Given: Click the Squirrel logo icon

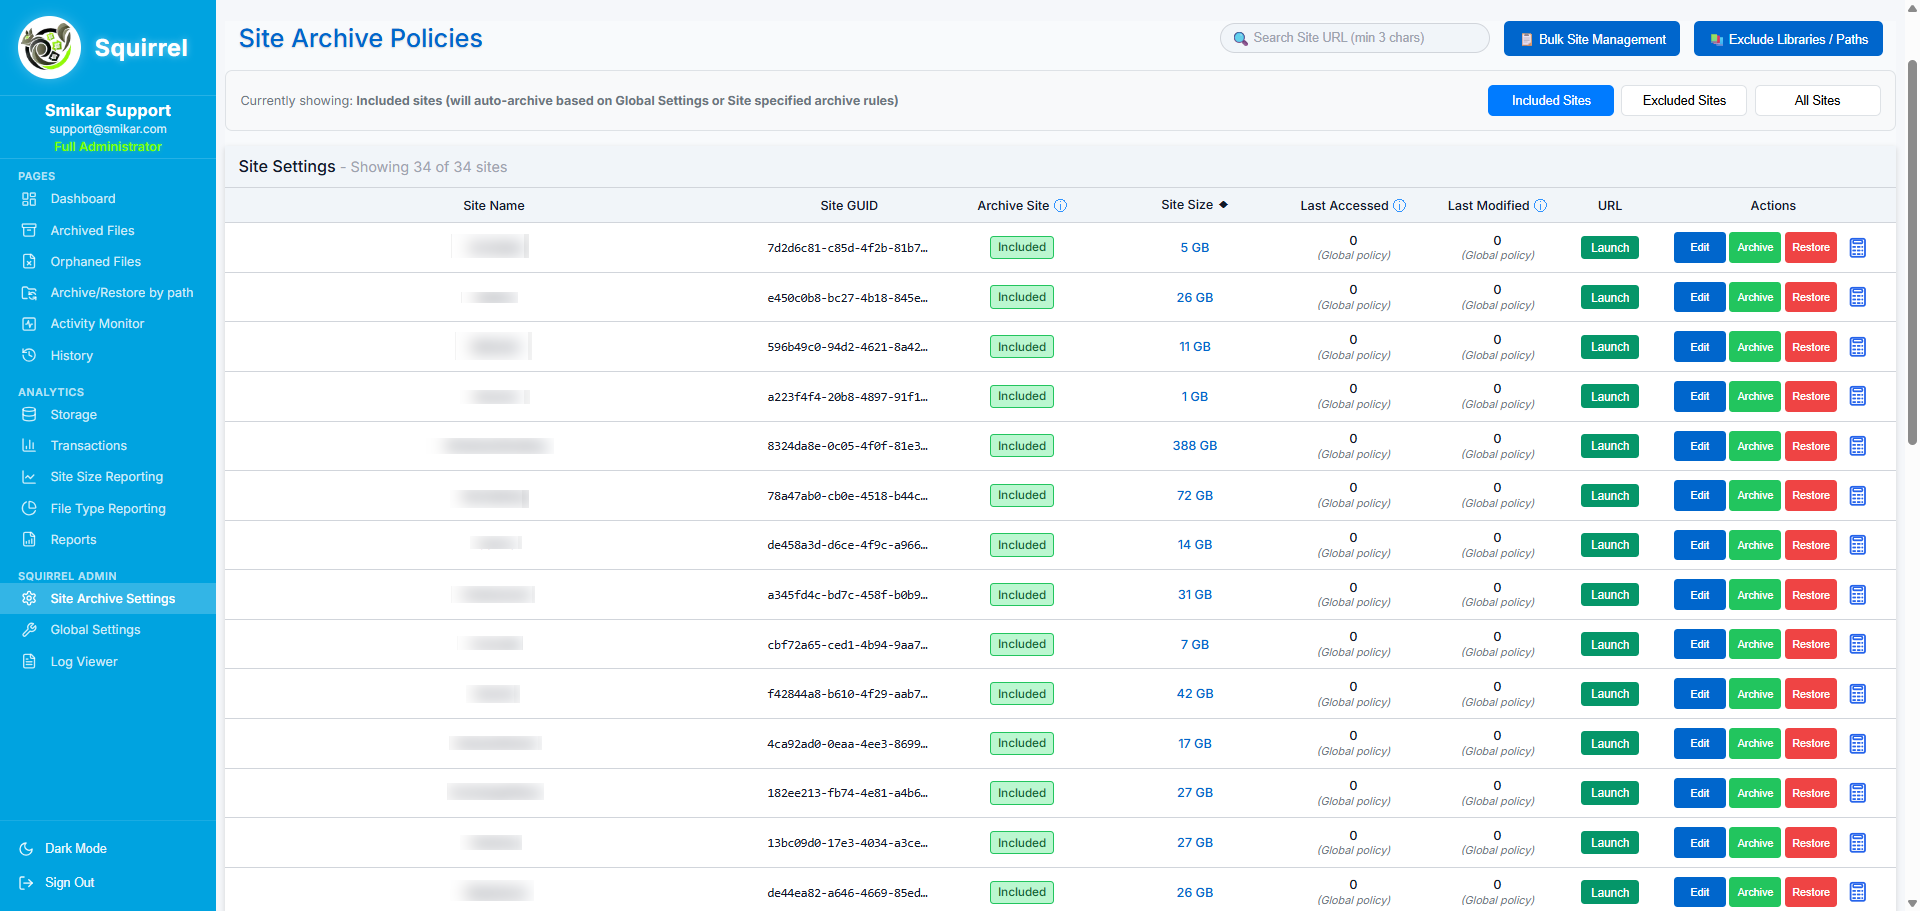Looking at the screenshot, I should [x=49, y=47].
